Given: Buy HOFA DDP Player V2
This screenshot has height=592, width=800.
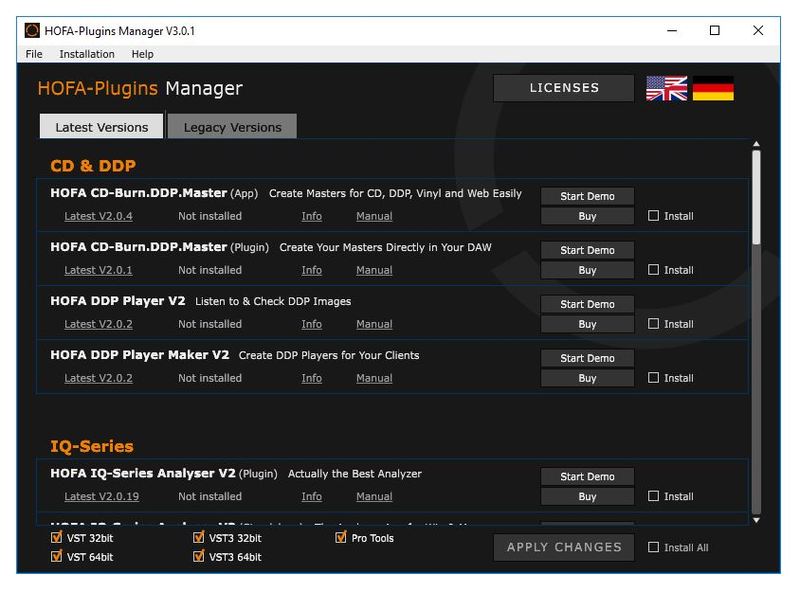Looking at the screenshot, I should [587, 325].
